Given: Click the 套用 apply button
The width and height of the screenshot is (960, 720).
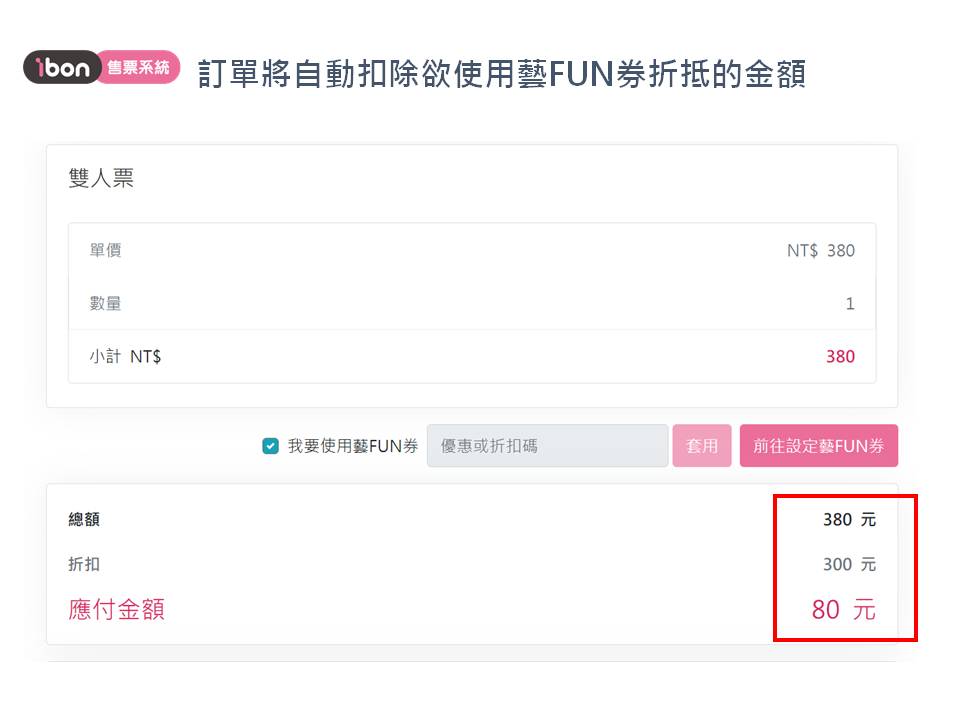Looking at the screenshot, I should (702, 446).
